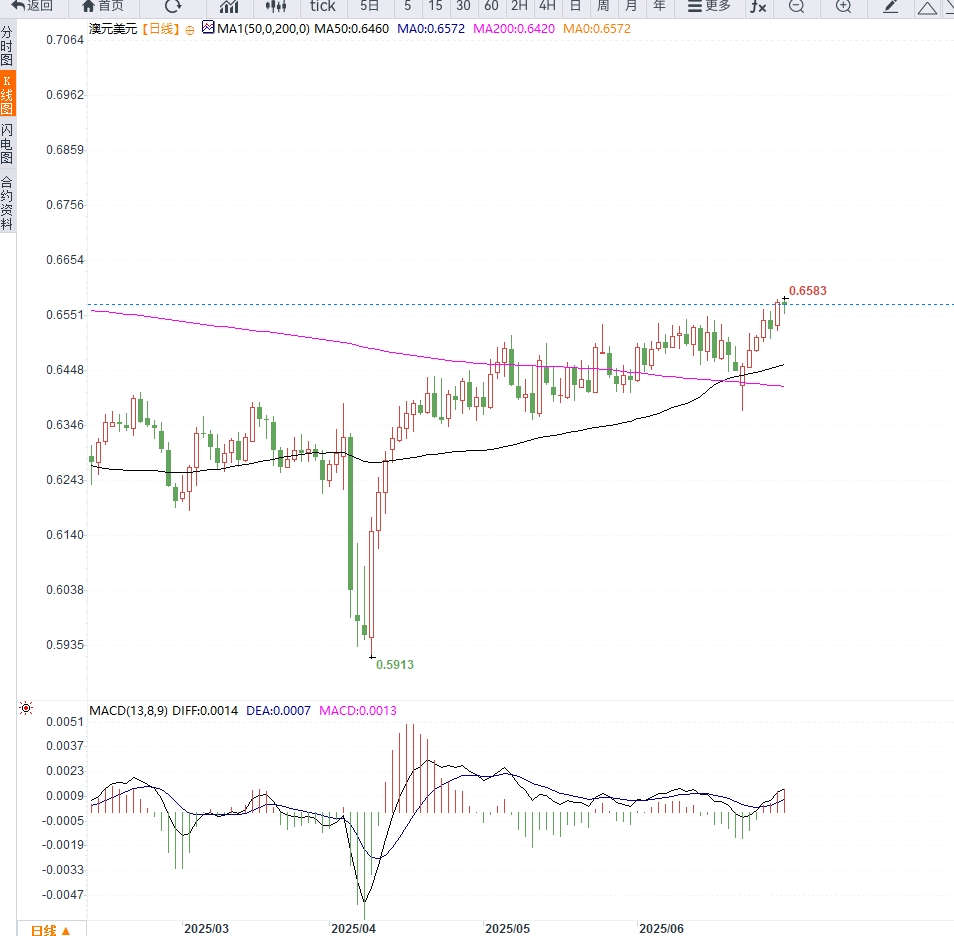Choose the 4H timeframe button

tap(547, 7)
